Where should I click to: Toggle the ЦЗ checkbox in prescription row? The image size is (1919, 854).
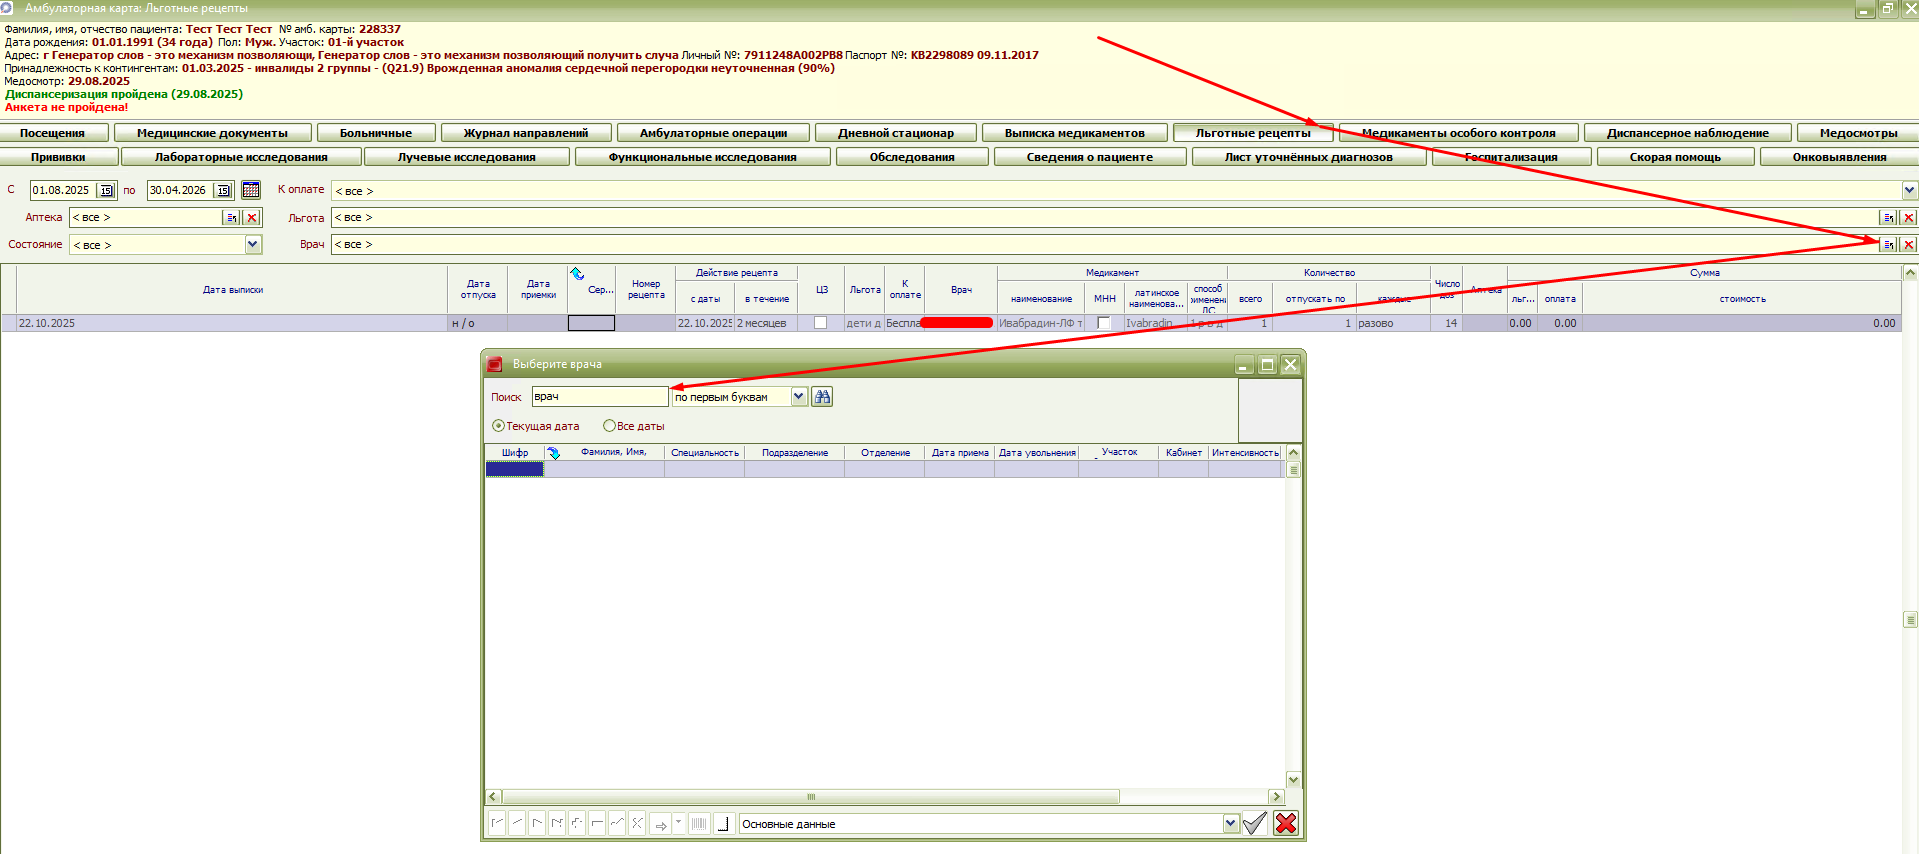click(821, 323)
